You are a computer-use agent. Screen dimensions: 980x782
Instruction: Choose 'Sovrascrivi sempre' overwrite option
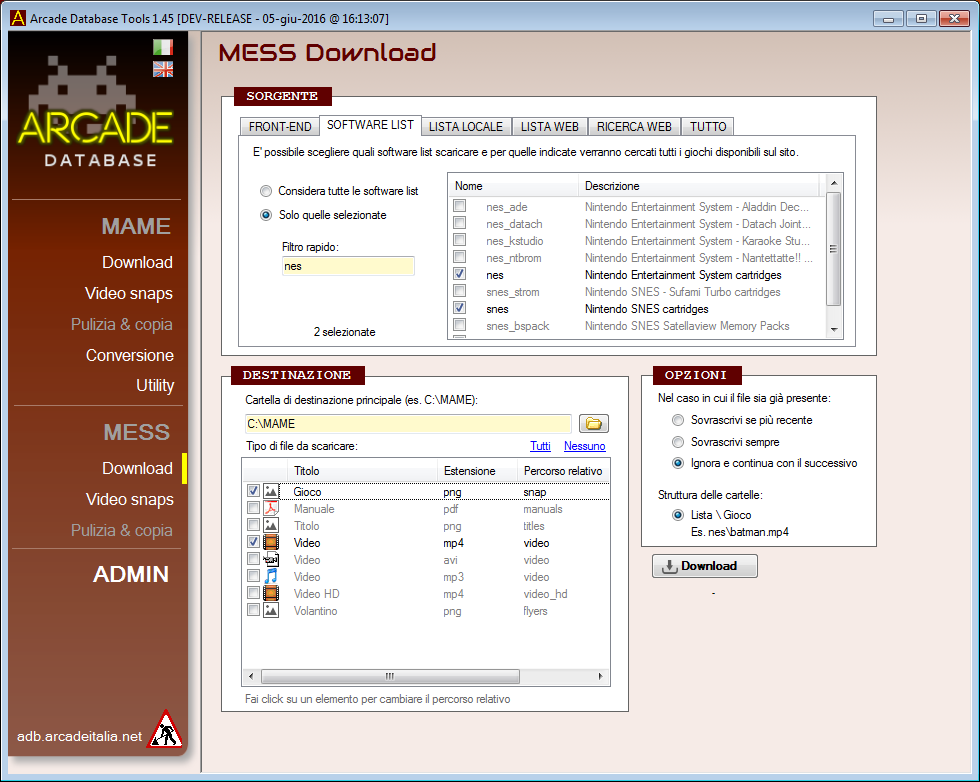point(679,442)
